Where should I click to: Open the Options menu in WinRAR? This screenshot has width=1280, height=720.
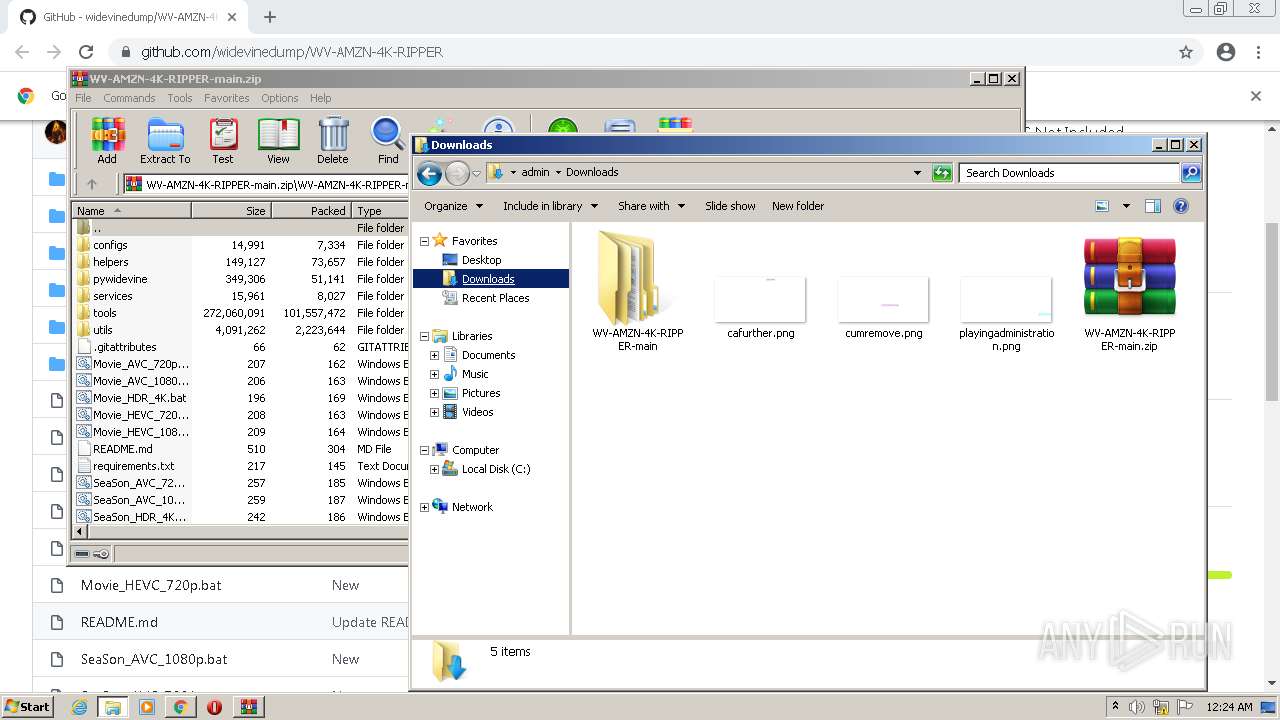(x=280, y=98)
